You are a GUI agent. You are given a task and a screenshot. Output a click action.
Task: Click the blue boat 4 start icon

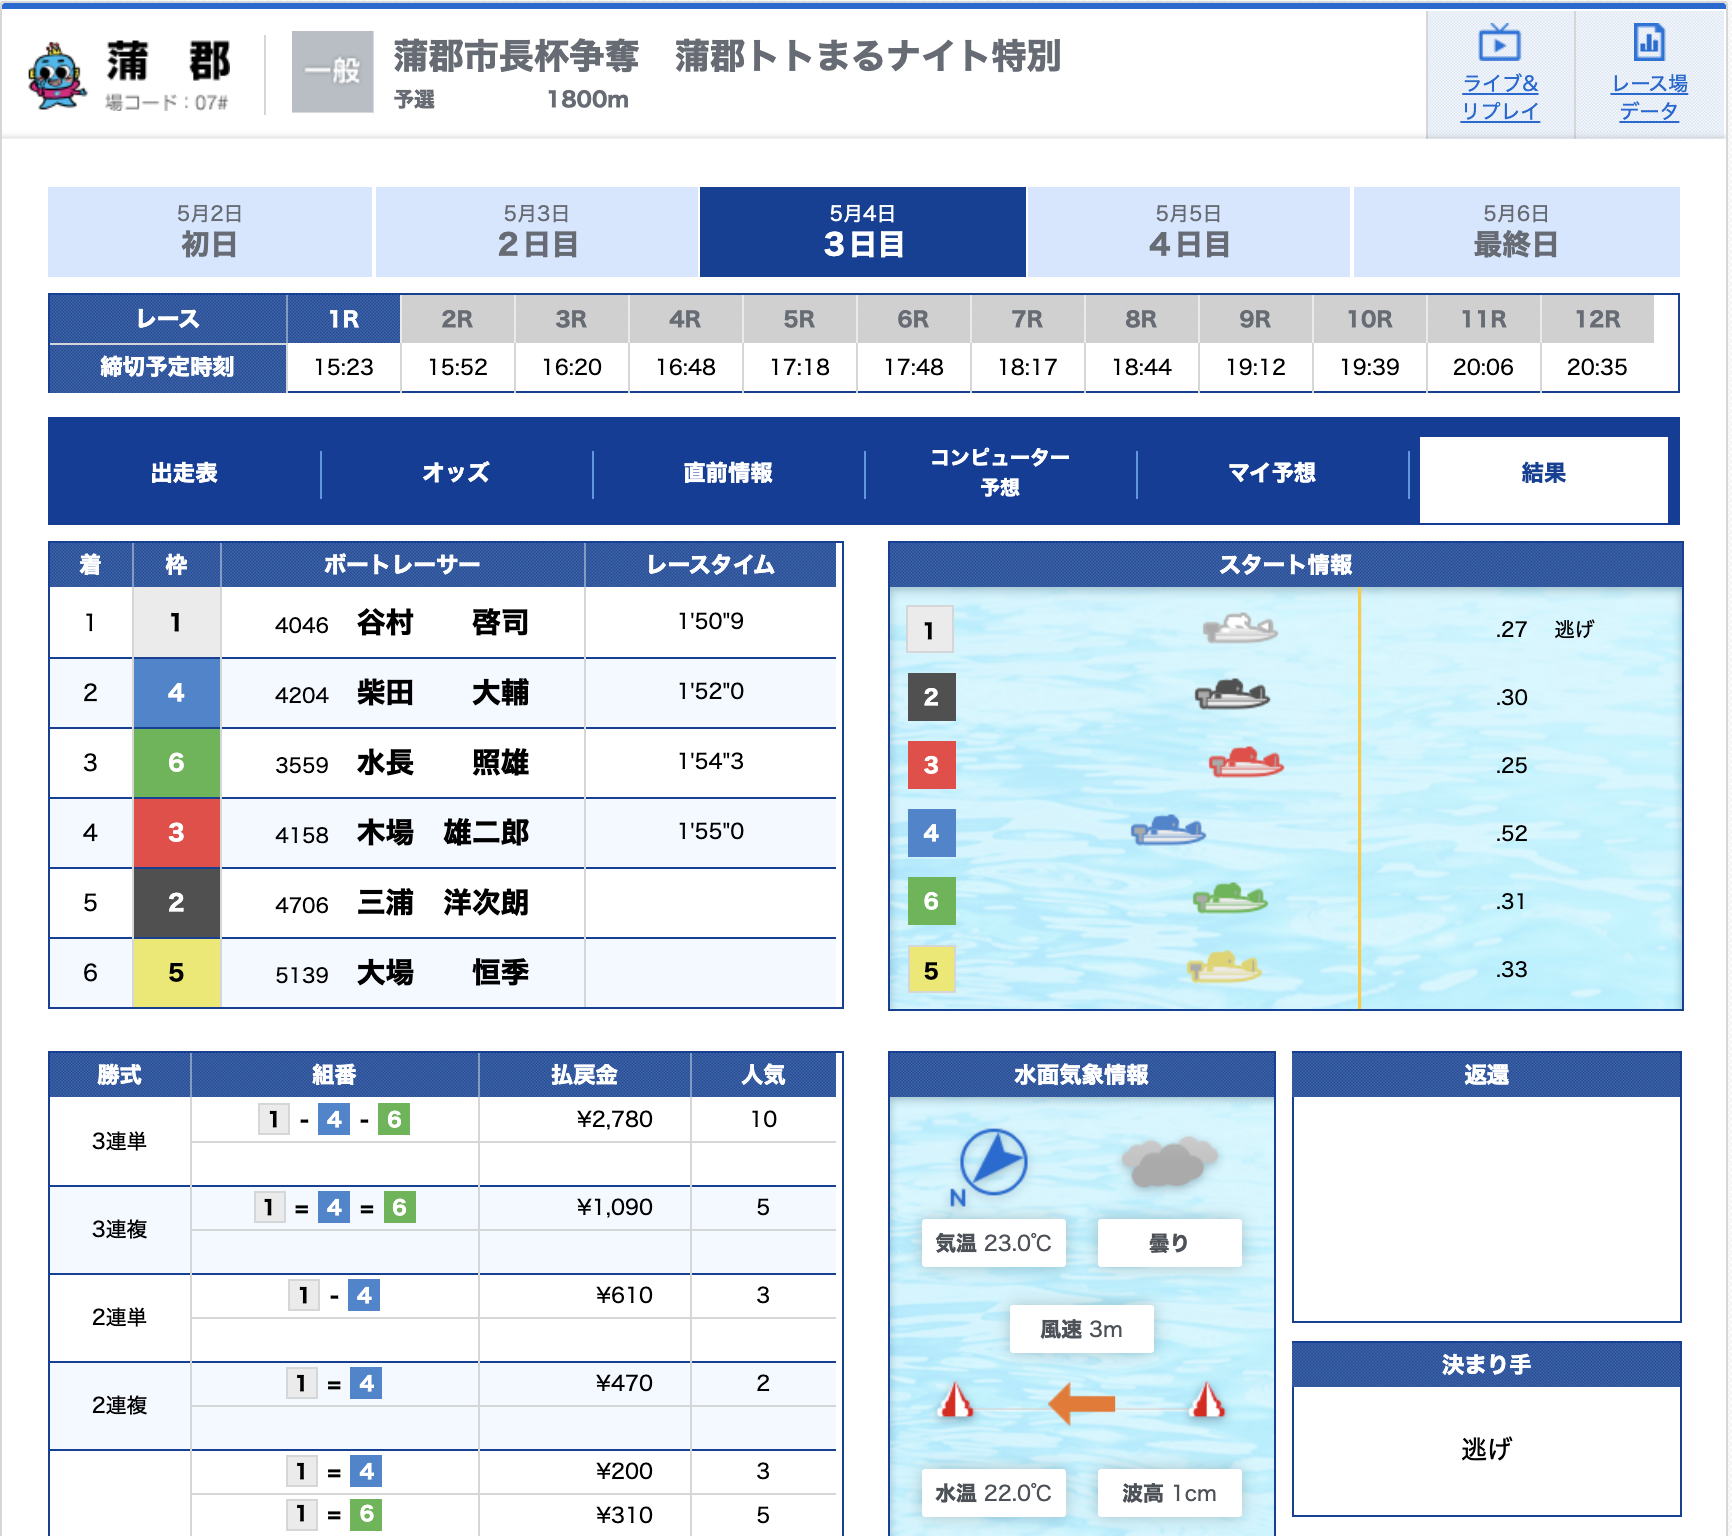(1167, 831)
